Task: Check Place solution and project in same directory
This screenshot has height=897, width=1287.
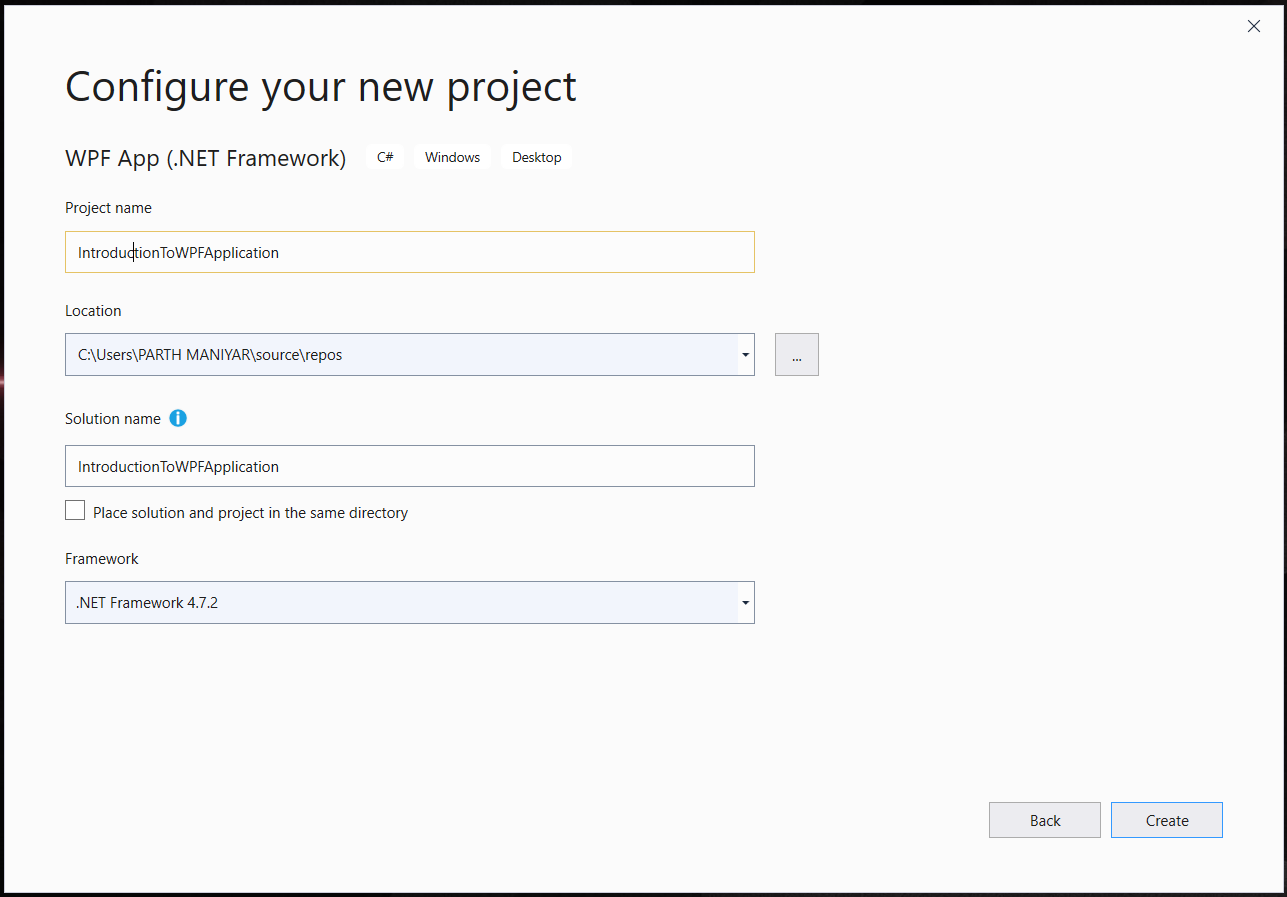Action: pyautogui.click(x=75, y=511)
